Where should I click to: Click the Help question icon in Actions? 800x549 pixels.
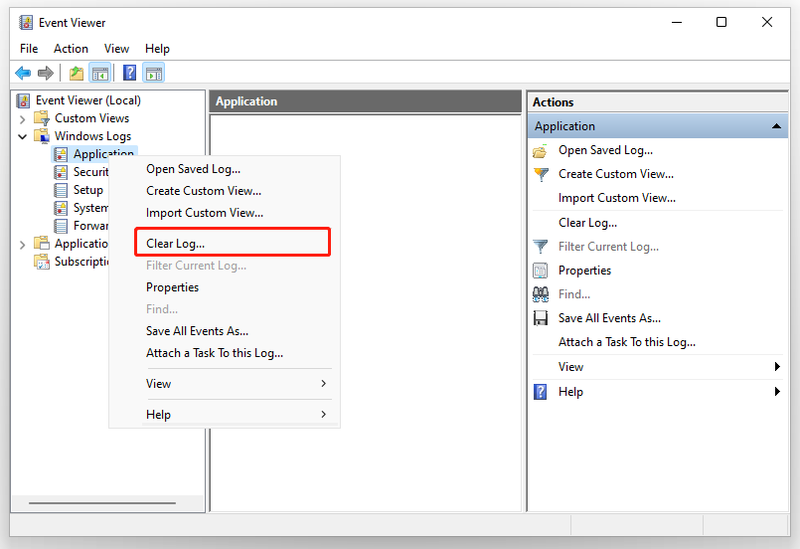(x=540, y=392)
